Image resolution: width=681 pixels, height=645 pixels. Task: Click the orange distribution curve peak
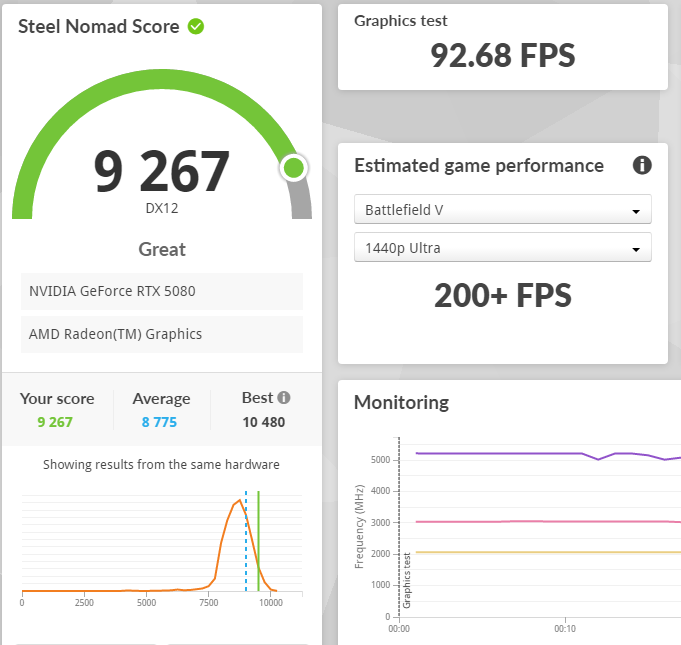[x=238, y=501]
